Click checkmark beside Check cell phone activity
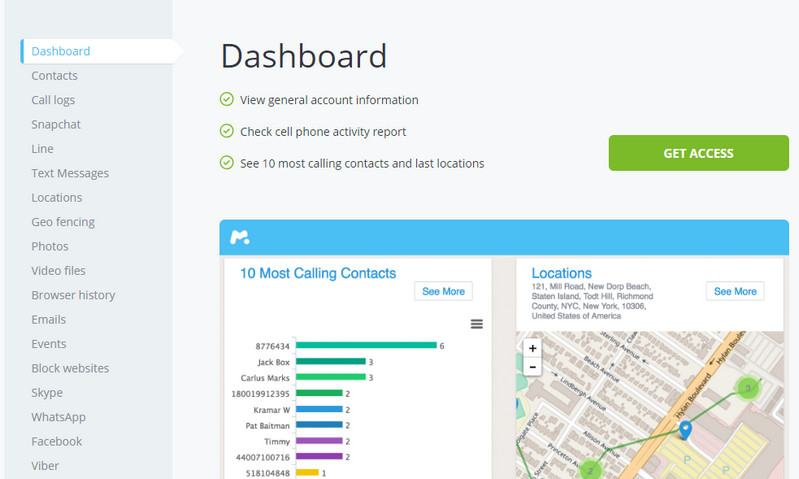 point(226,131)
